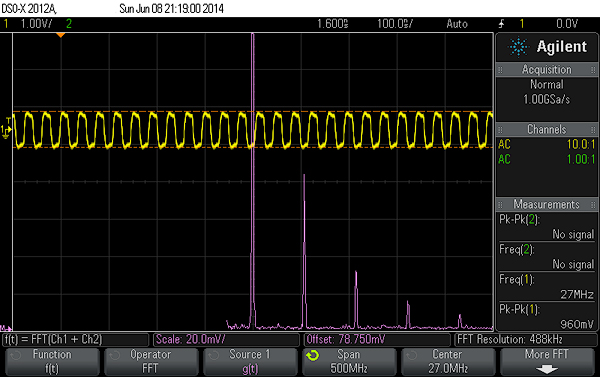Click the 100.0 timebase per division value

point(395,24)
